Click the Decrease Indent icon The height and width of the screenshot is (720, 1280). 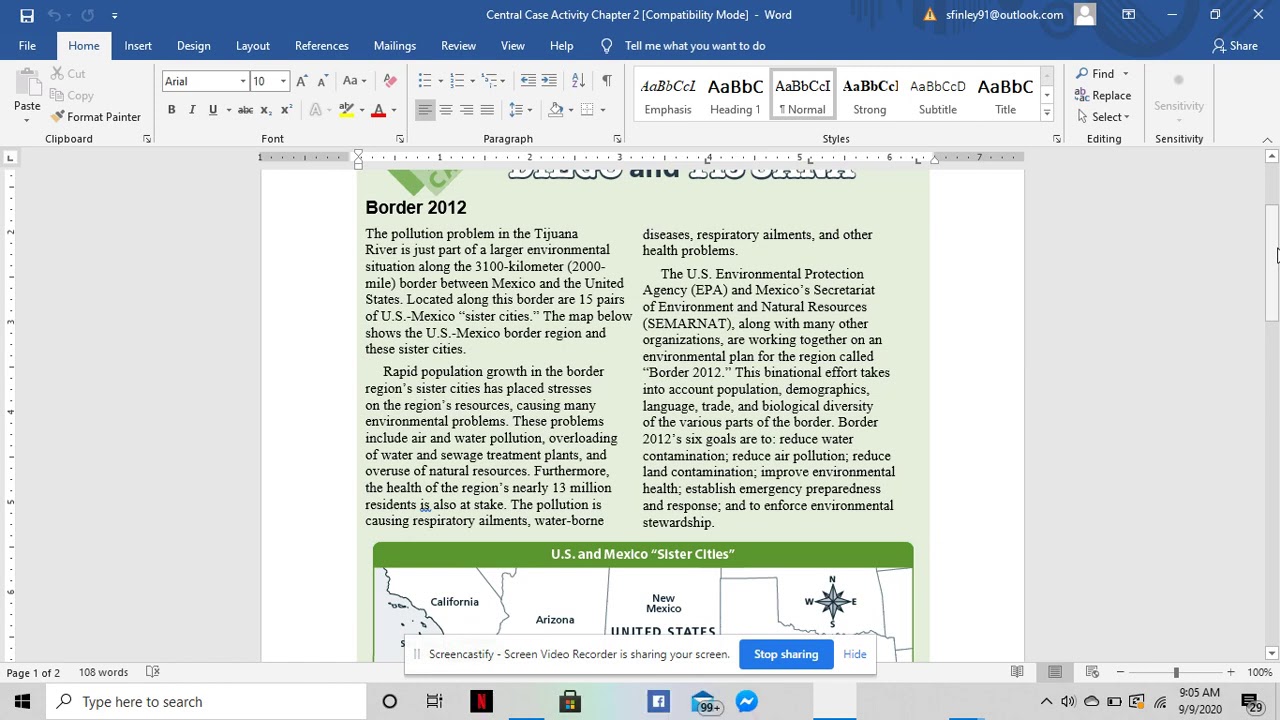pos(528,81)
